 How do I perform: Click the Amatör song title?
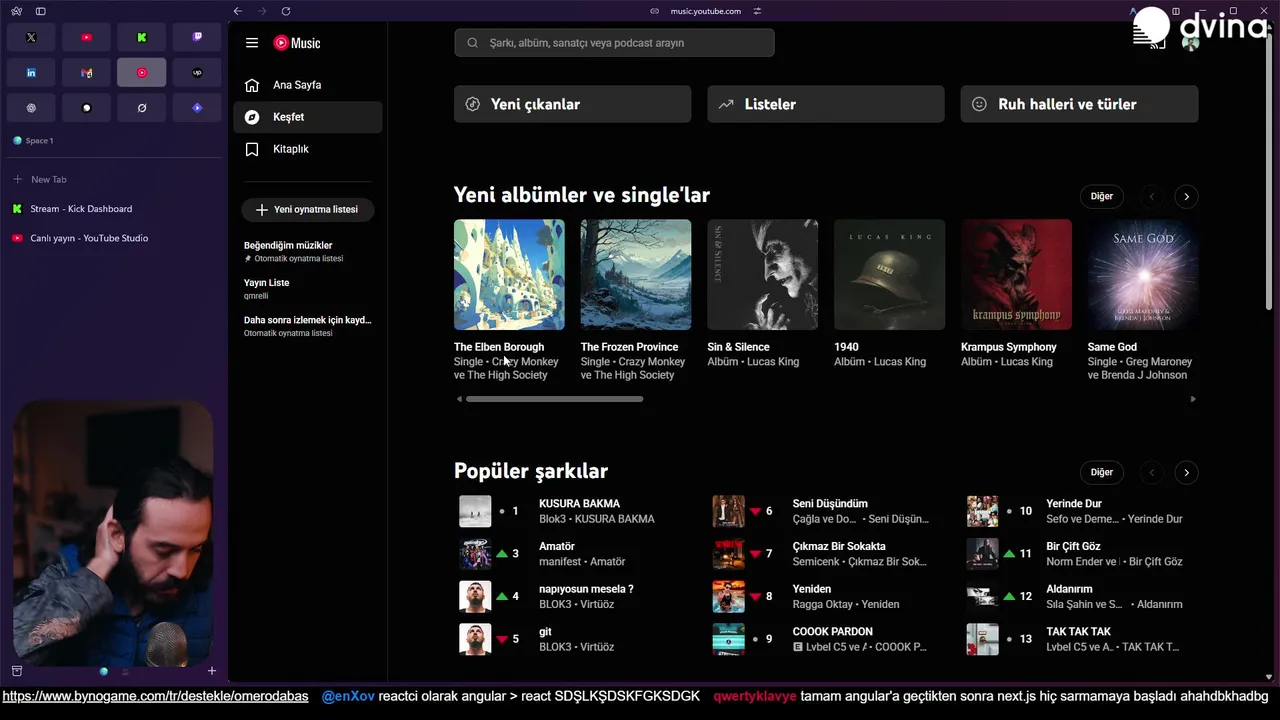pos(557,547)
